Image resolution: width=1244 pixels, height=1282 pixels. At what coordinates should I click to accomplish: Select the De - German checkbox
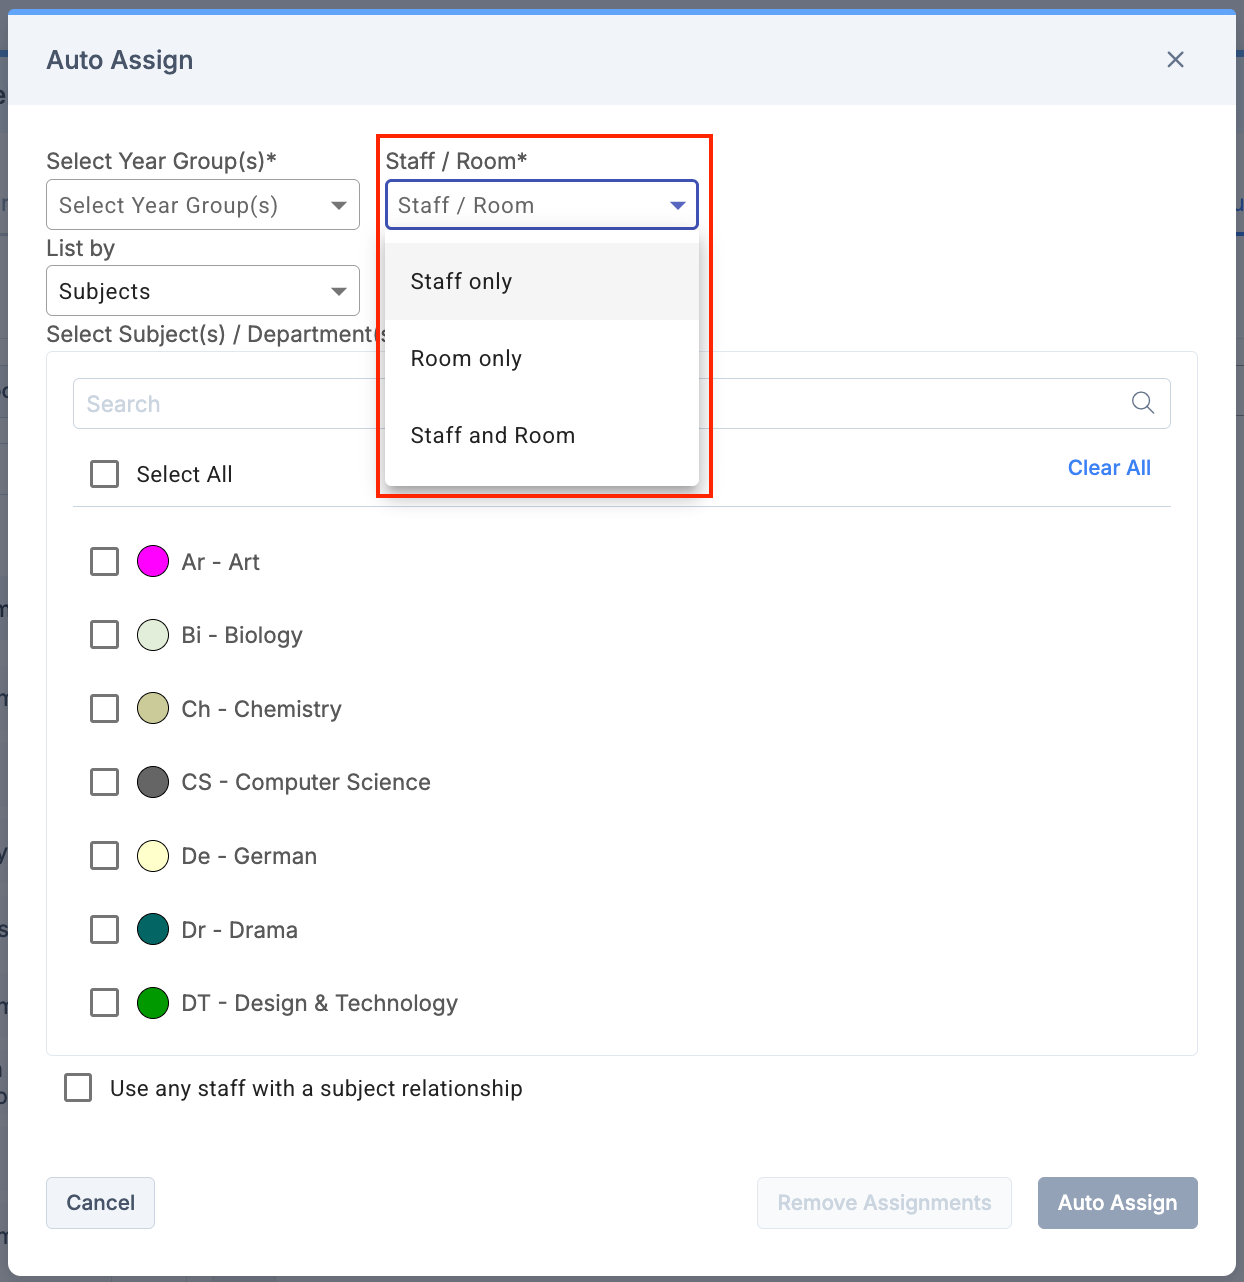pyautogui.click(x=105, y=856)
